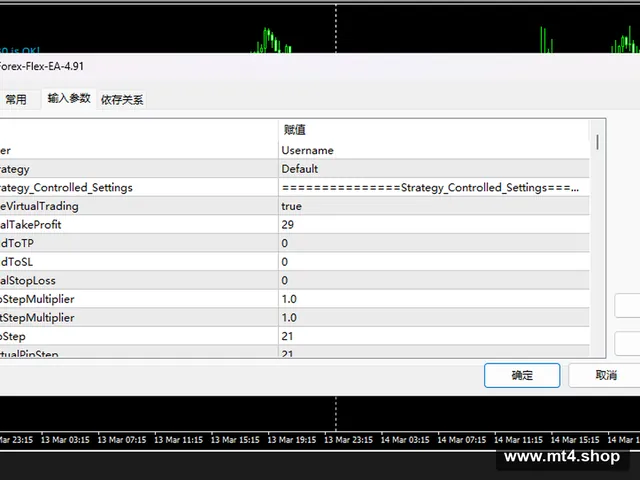Cancel dialog with 取消 button

pyautogui.click(x=606, y=375)
